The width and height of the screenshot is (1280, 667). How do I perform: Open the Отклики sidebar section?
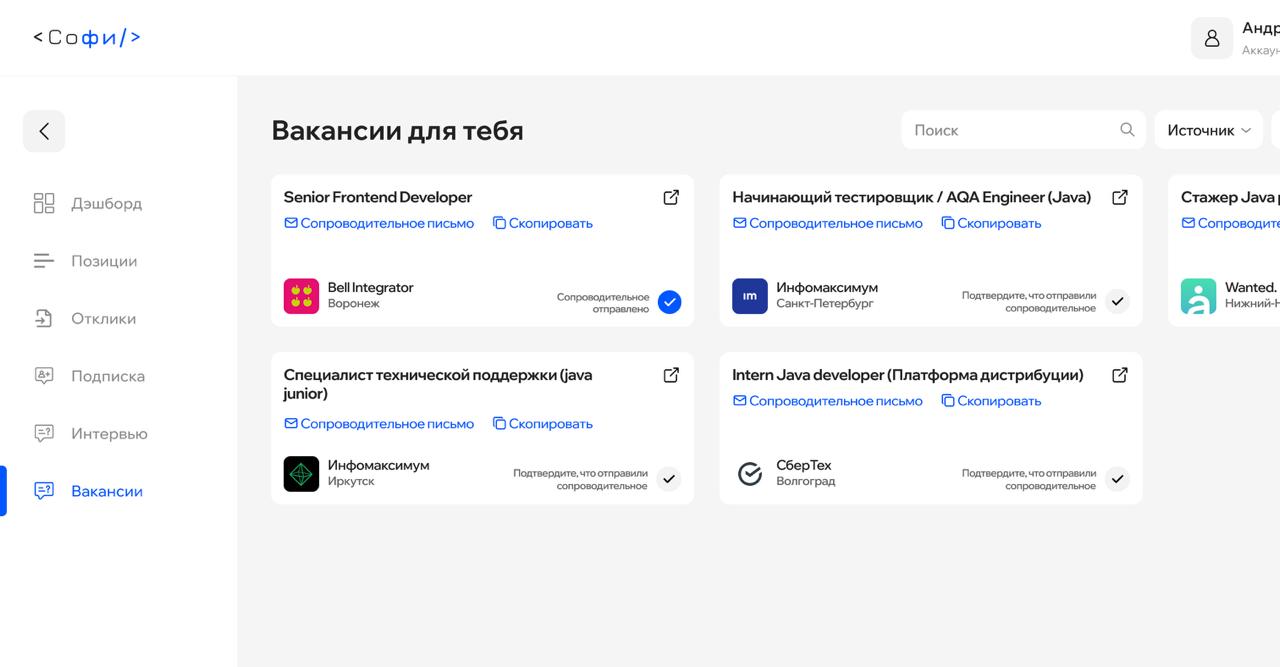pyautogui.click(x=103, y=319)
